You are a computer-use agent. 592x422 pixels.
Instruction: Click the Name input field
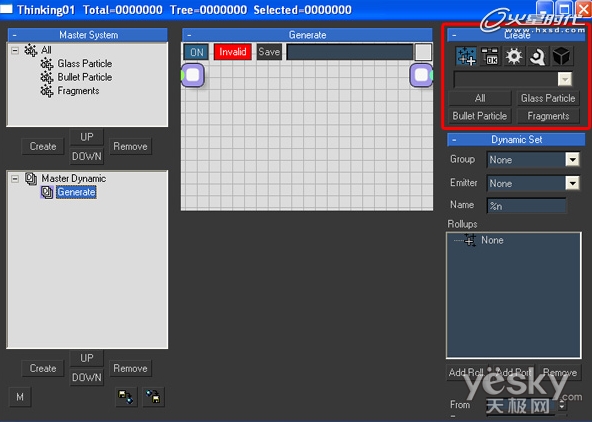pyautogui.click(x=526, y=206)
